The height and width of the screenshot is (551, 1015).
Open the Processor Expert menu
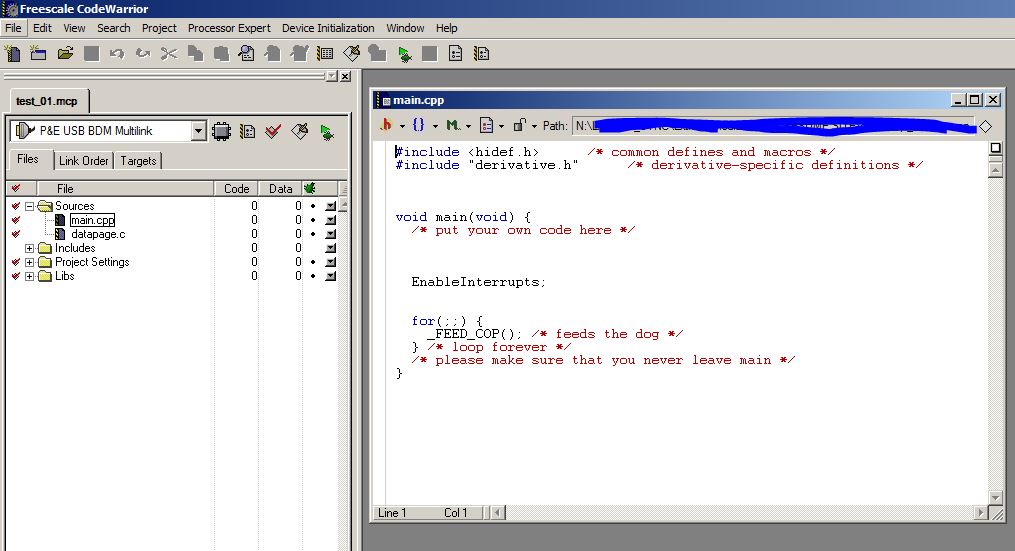pyautogui.click(x=229, y=28)
